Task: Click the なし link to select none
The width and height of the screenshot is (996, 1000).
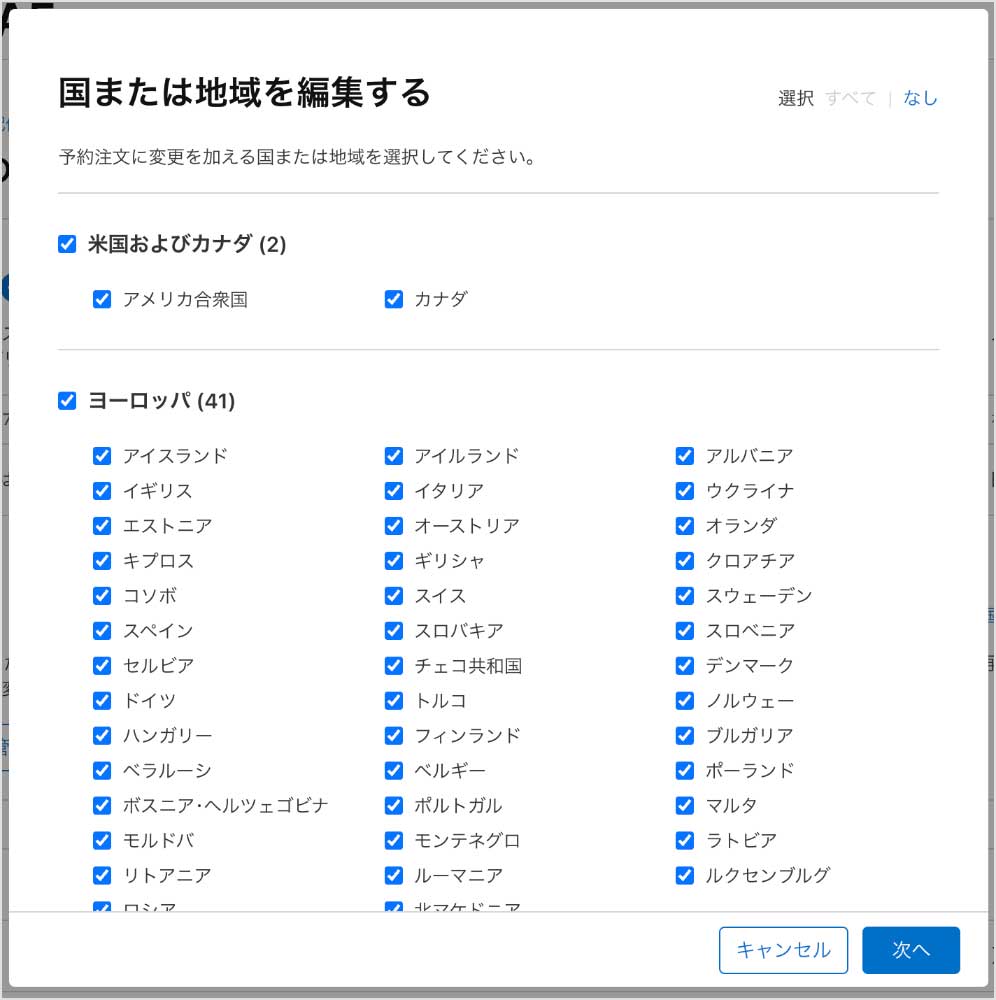Action: [x=920, y=98]
